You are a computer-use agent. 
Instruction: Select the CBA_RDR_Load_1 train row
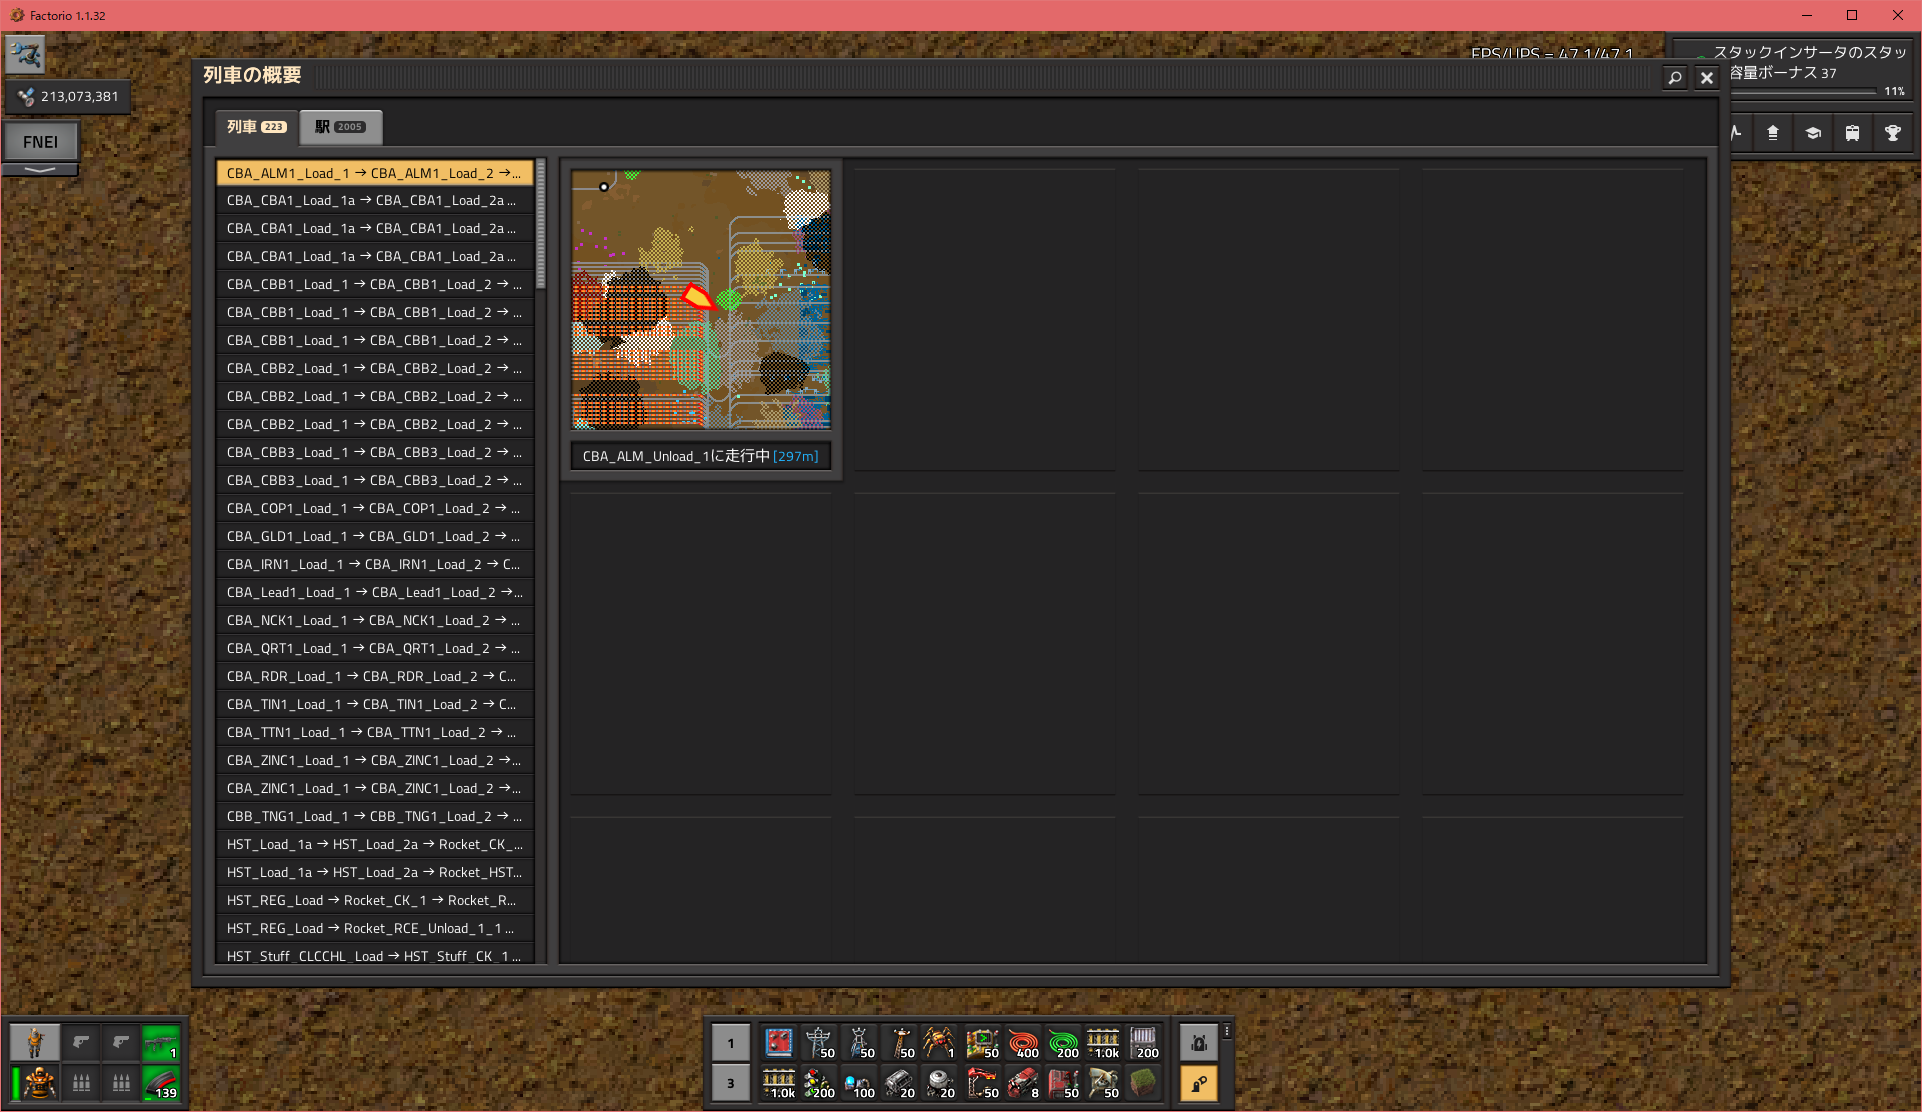pyautogui.click(x=375, y=677)
